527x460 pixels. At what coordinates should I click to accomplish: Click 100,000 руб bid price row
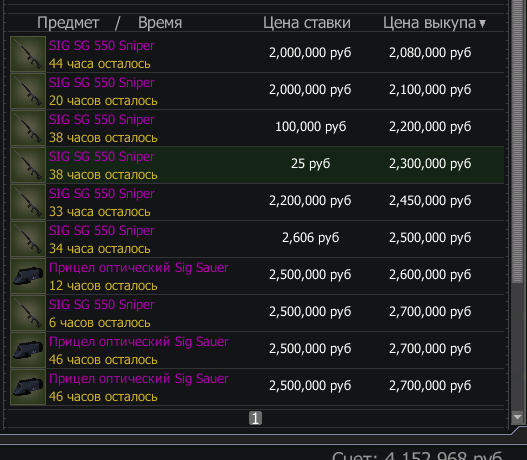tap(257, 128)
